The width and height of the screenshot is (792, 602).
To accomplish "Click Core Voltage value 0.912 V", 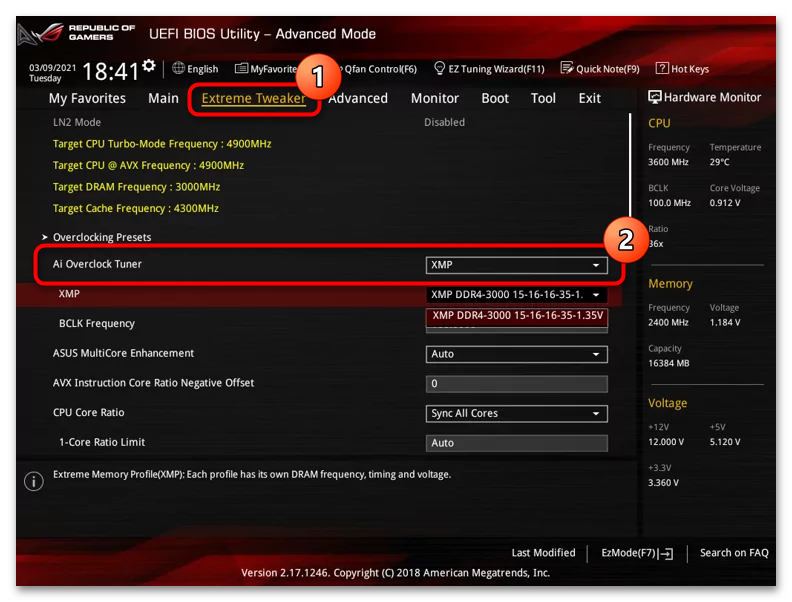I will 725,203.
